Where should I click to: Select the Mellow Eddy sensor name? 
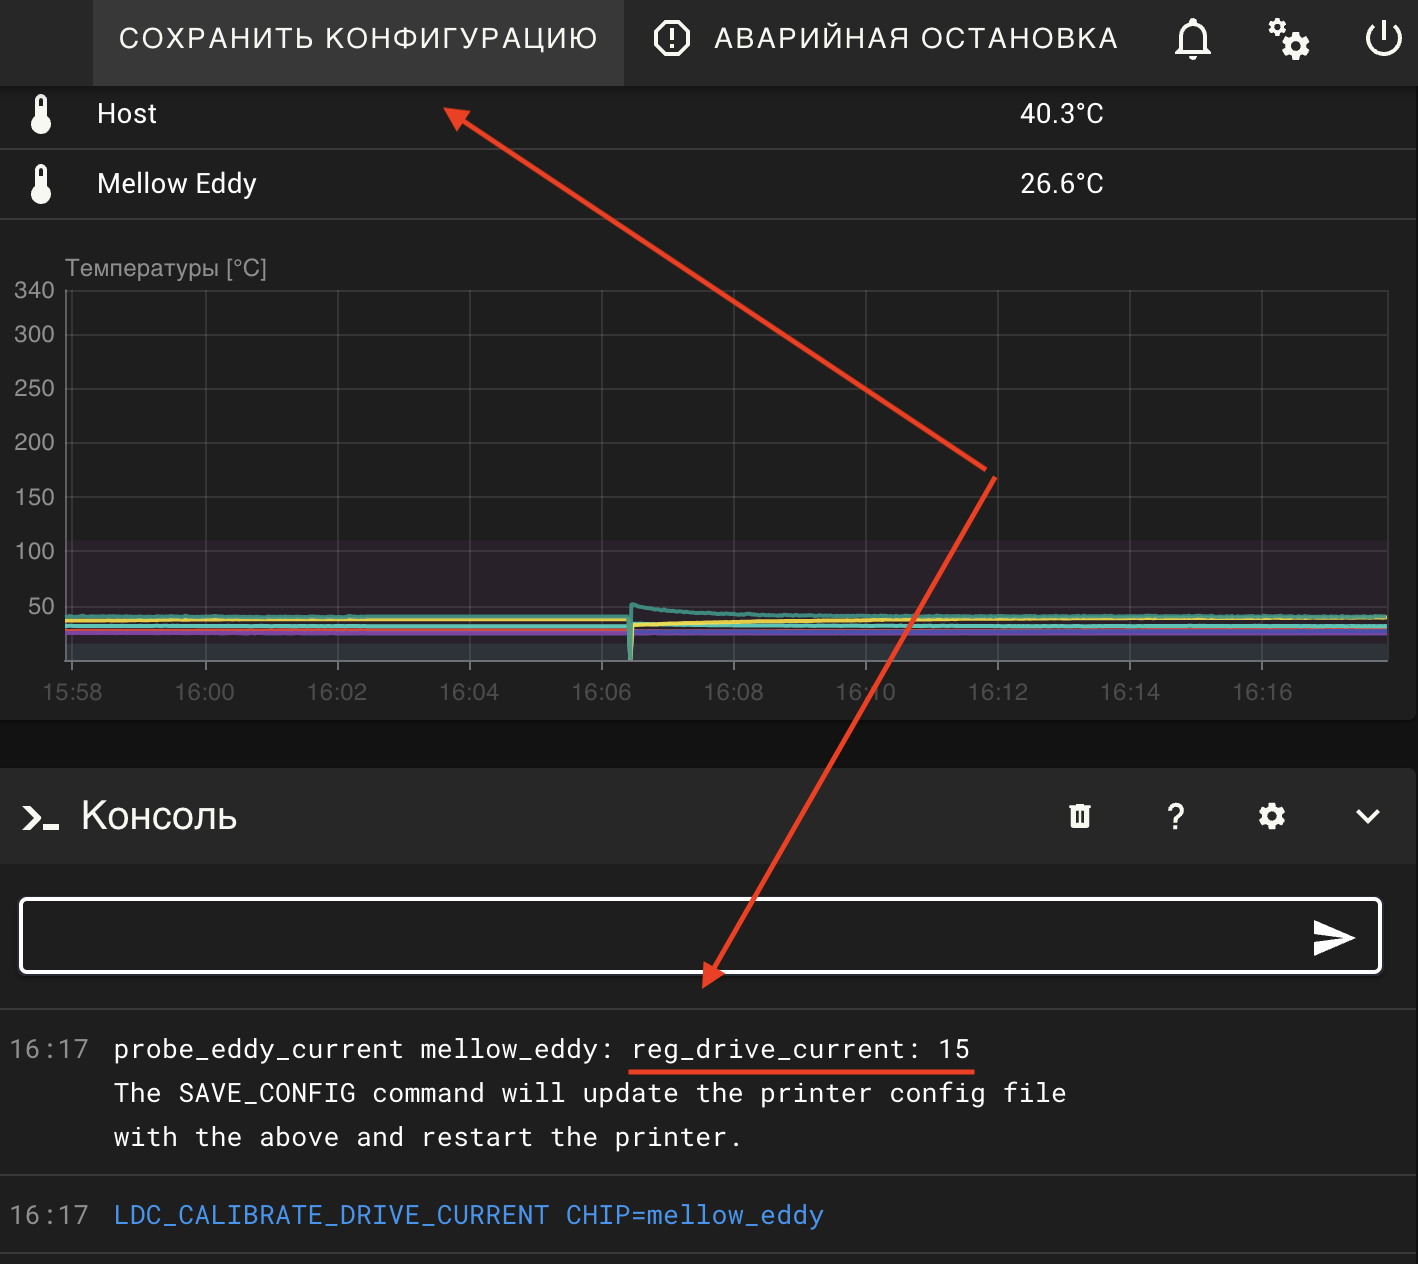coord(177,184)
